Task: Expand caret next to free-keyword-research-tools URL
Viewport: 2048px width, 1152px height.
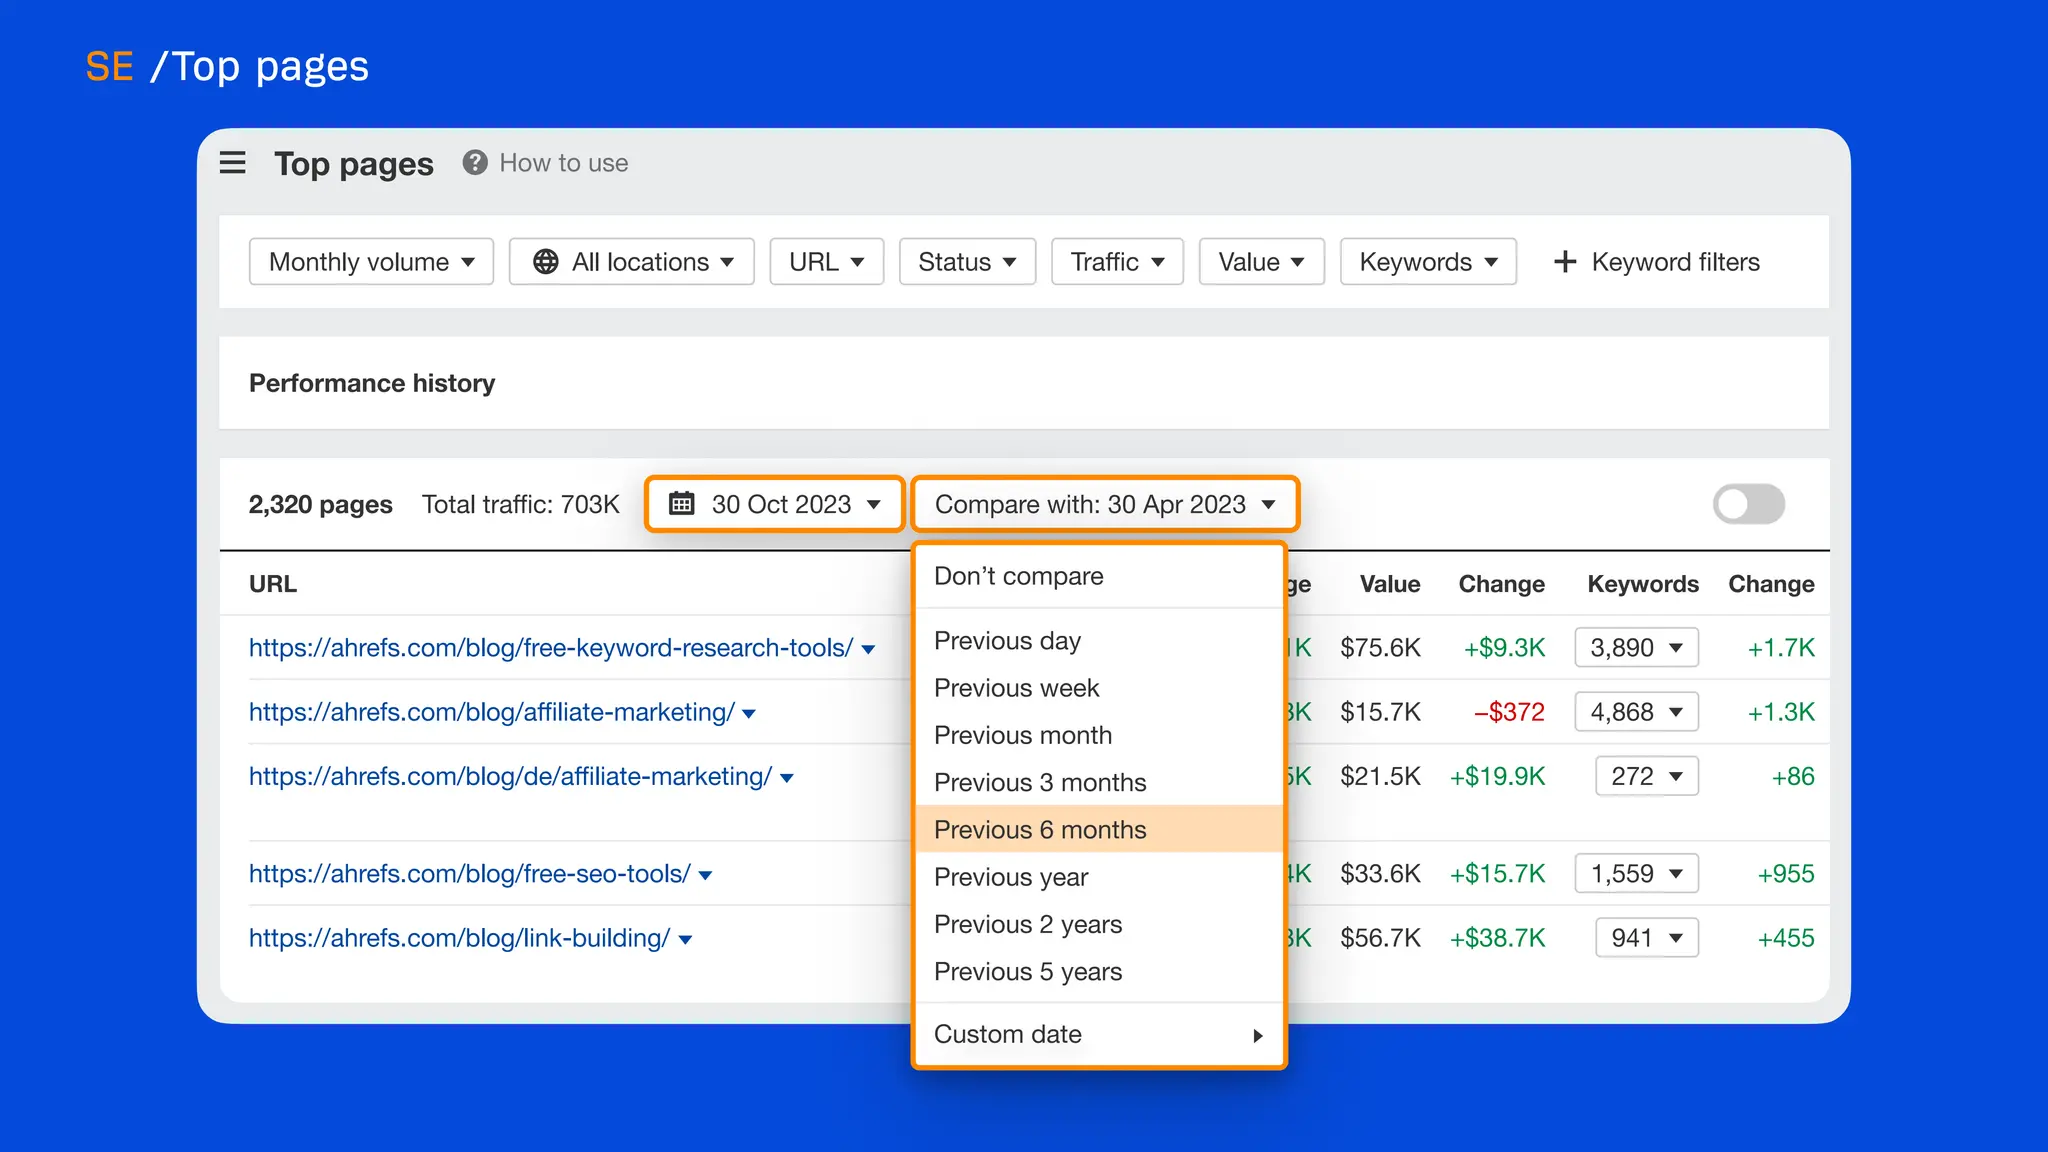Action: [x=868, y=650]
